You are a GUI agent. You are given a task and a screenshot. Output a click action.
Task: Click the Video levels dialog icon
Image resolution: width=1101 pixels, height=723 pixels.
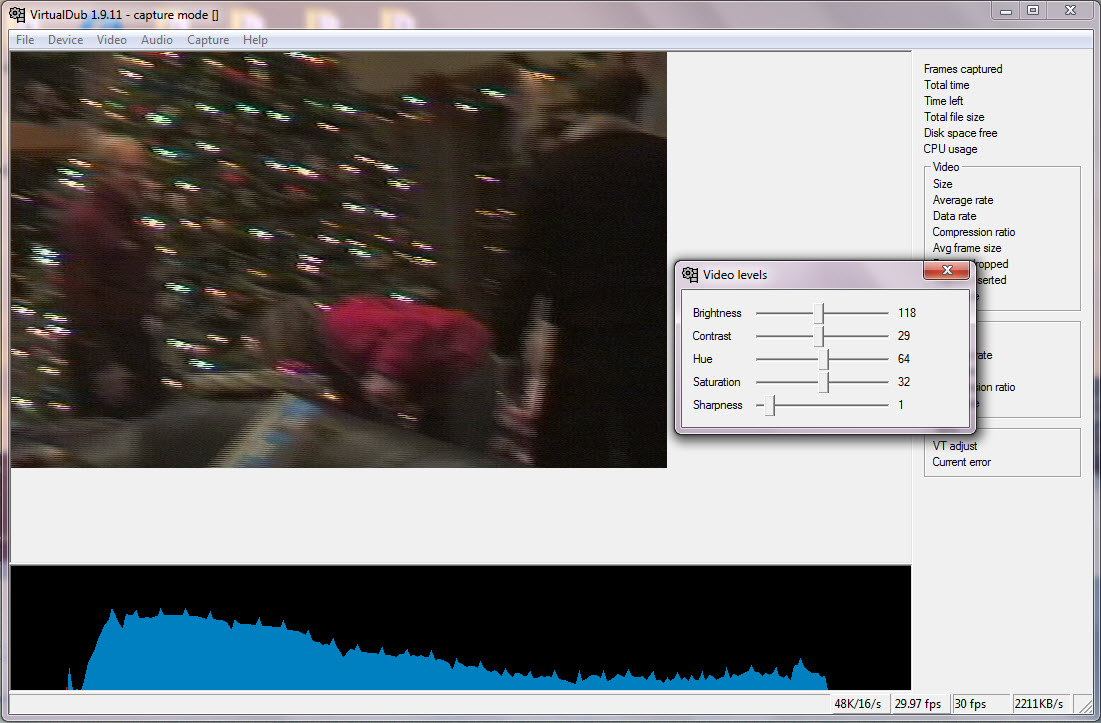[690, 274]
